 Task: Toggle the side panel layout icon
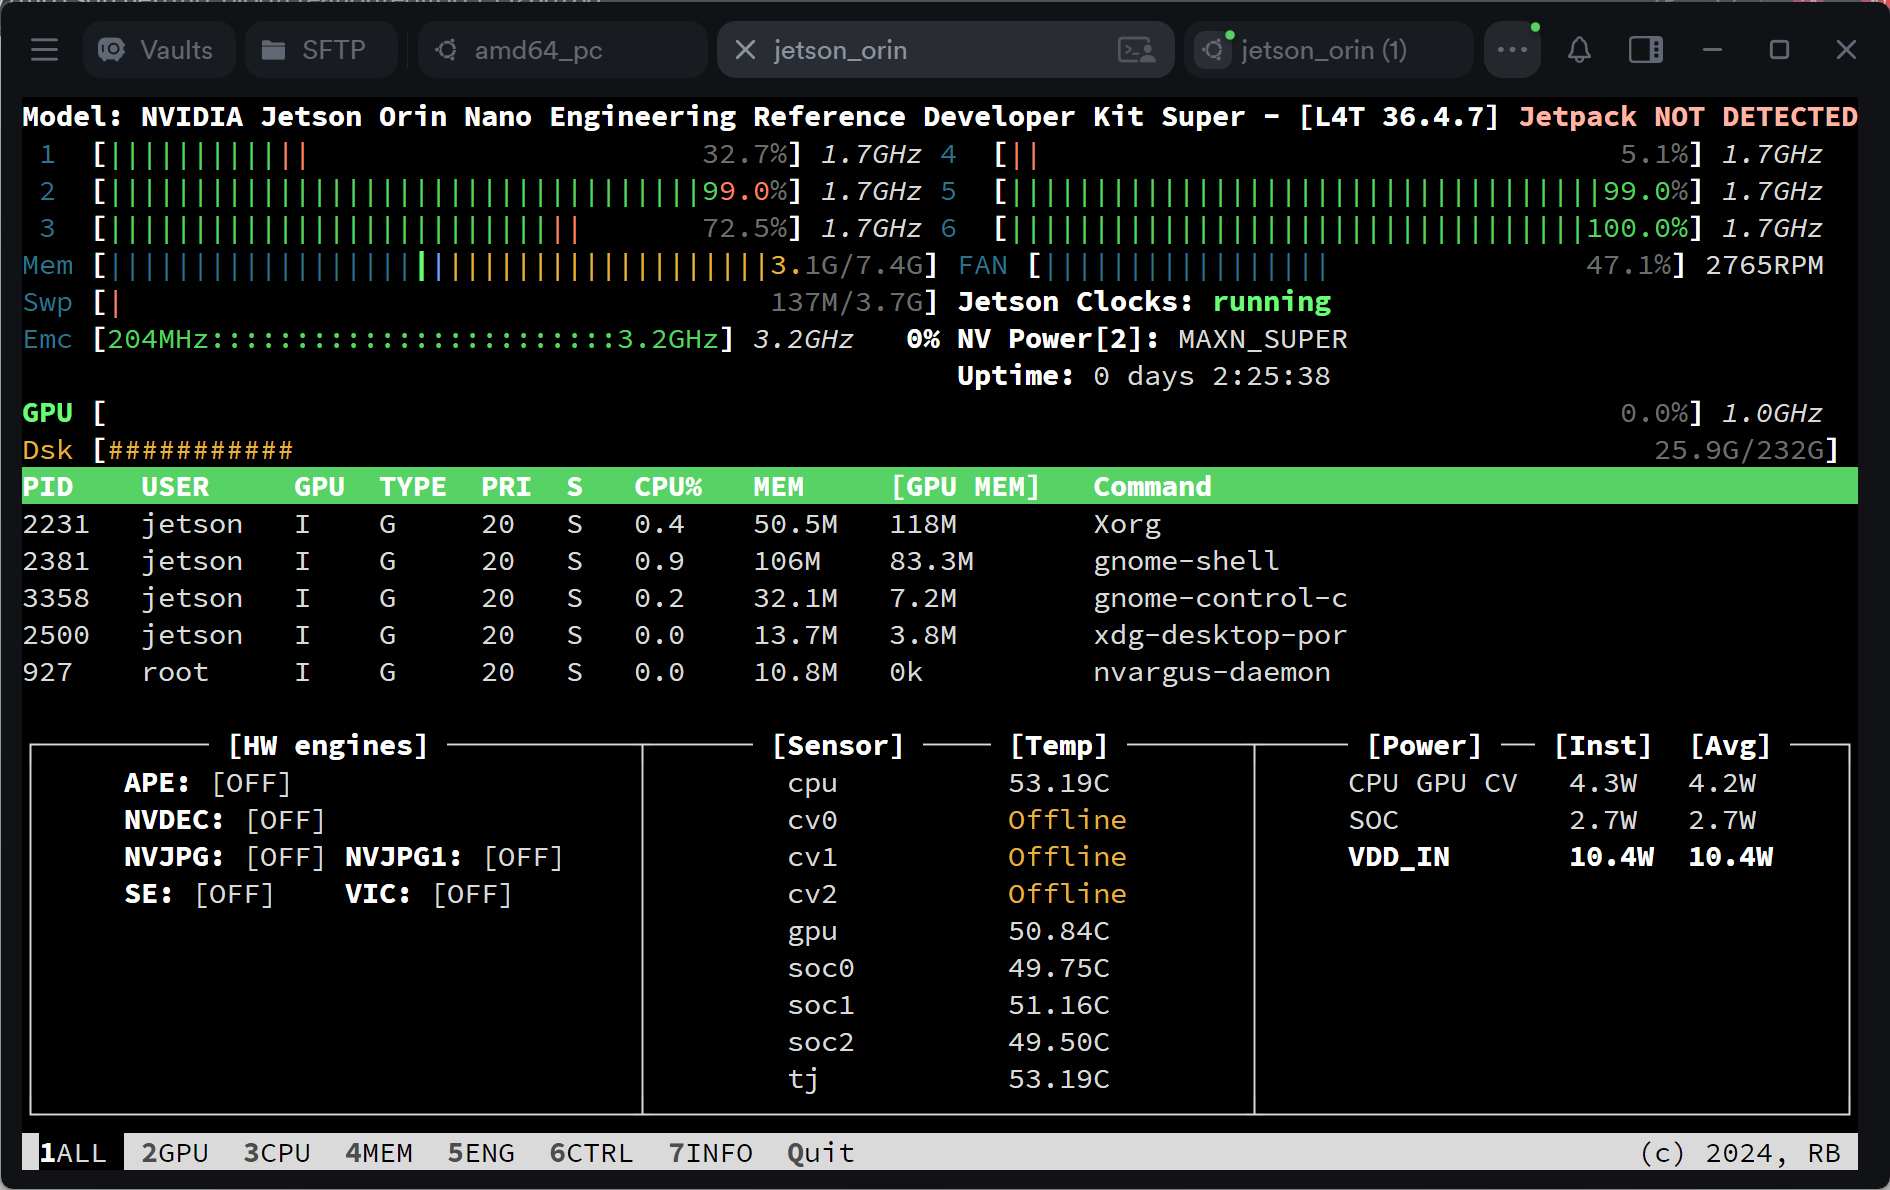(1646, 50)
